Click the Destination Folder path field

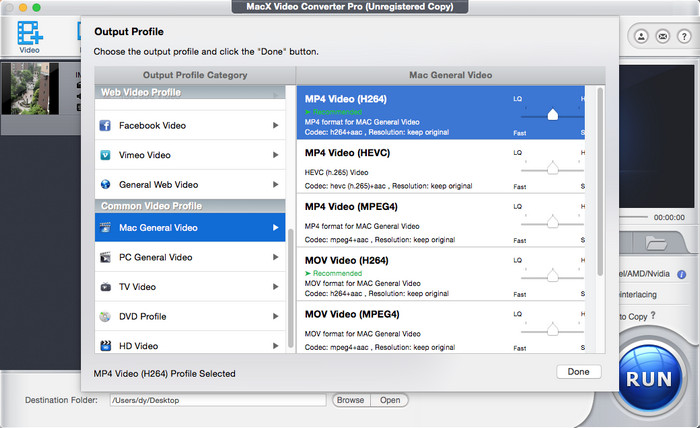point(218,400)
